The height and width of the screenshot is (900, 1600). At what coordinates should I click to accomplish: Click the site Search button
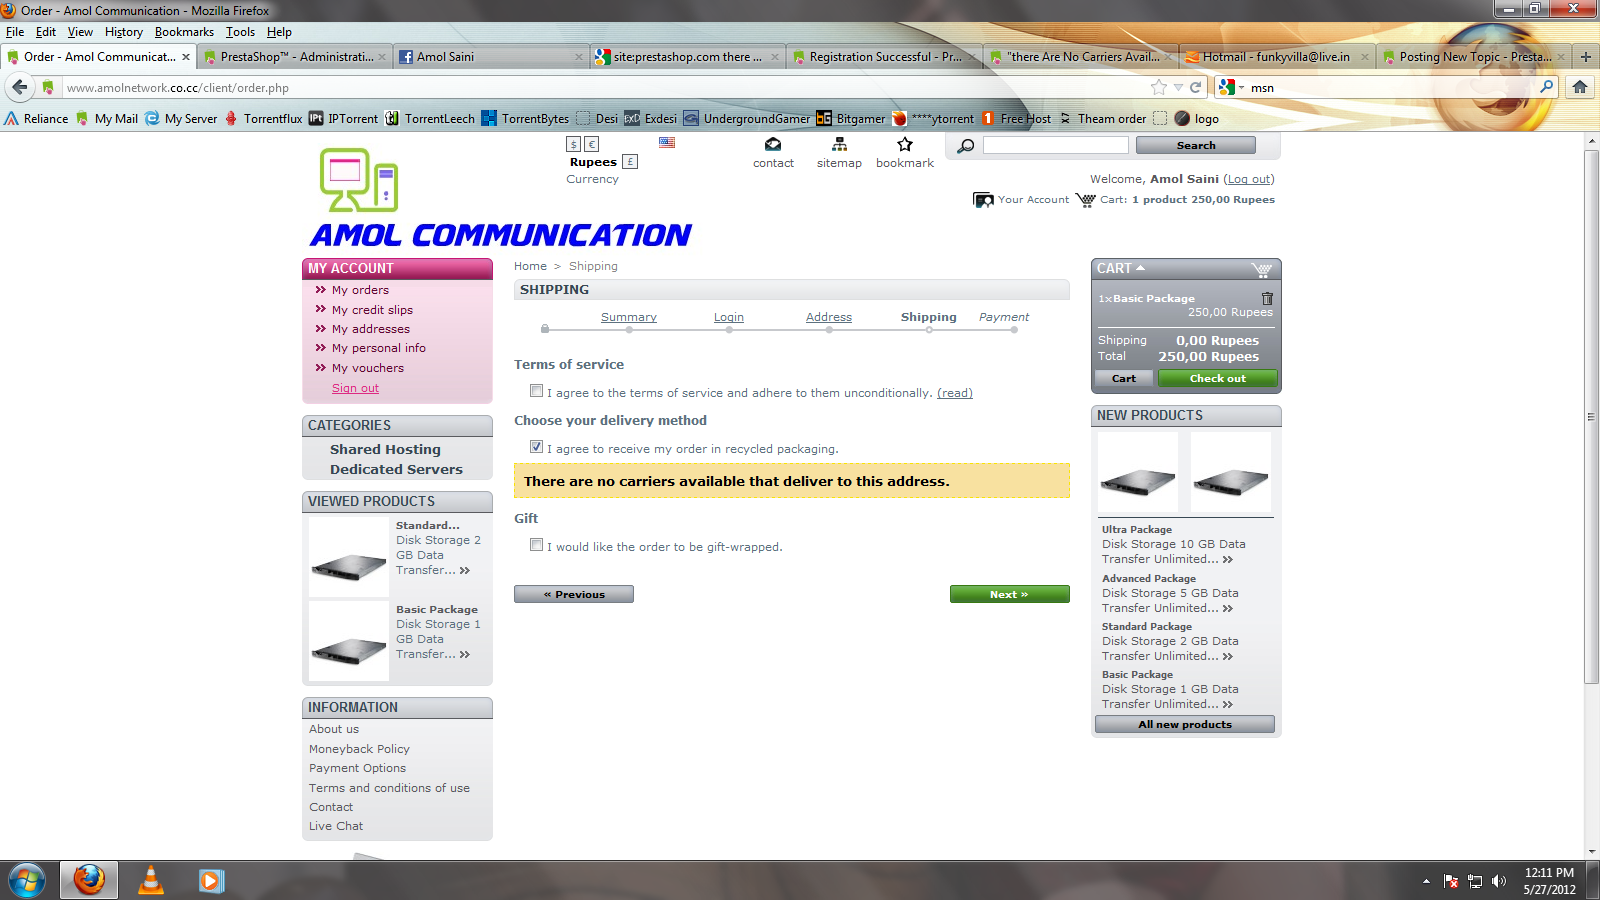coord(1195,145)
